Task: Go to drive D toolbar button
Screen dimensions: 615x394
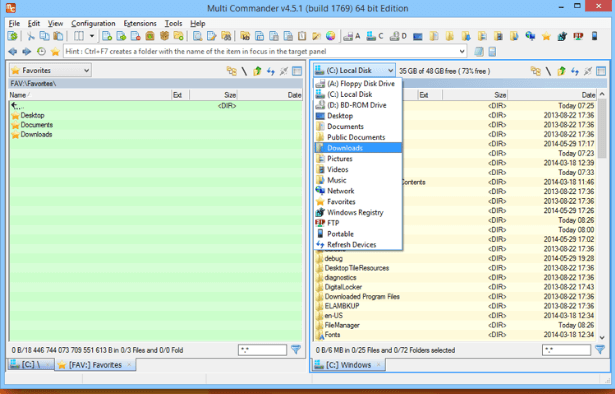Action: [398, 36]
